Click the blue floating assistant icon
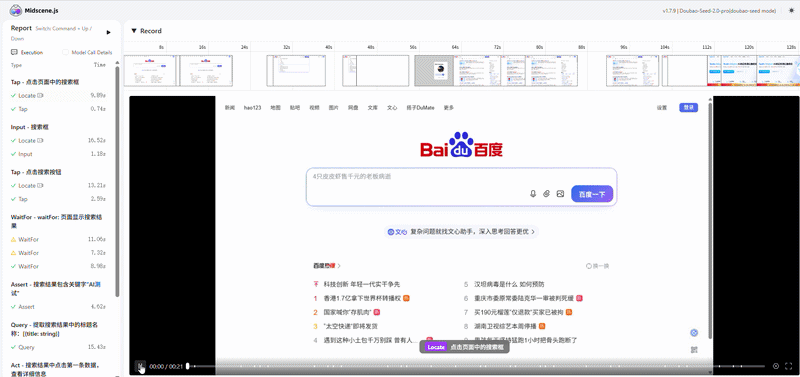800x377 pixels. [694, 333]
